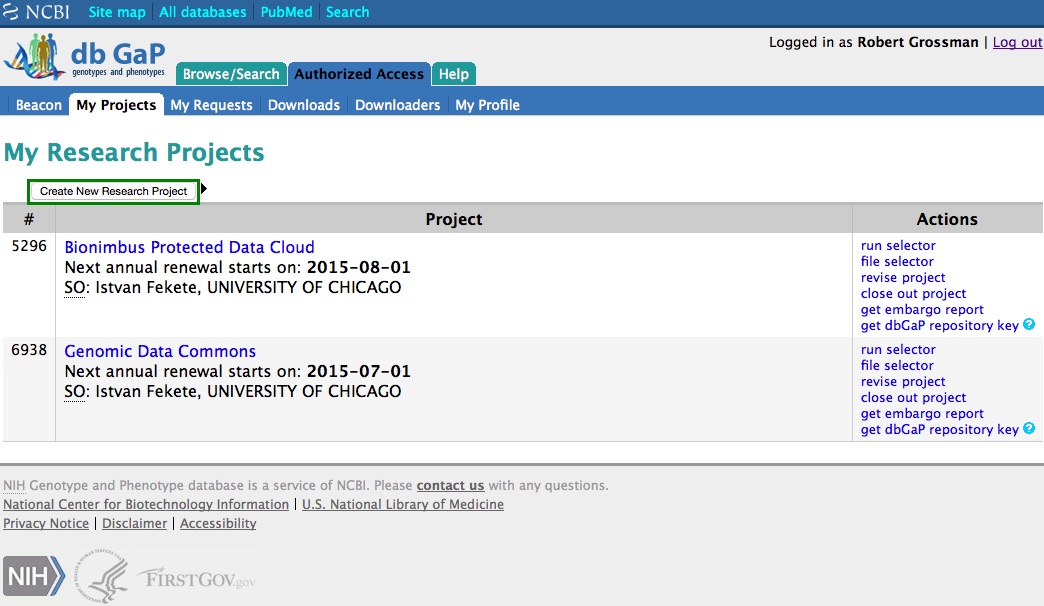Click help icon beside Genomic Data Commons key
1044x606 pixels.
(1029, 429)
